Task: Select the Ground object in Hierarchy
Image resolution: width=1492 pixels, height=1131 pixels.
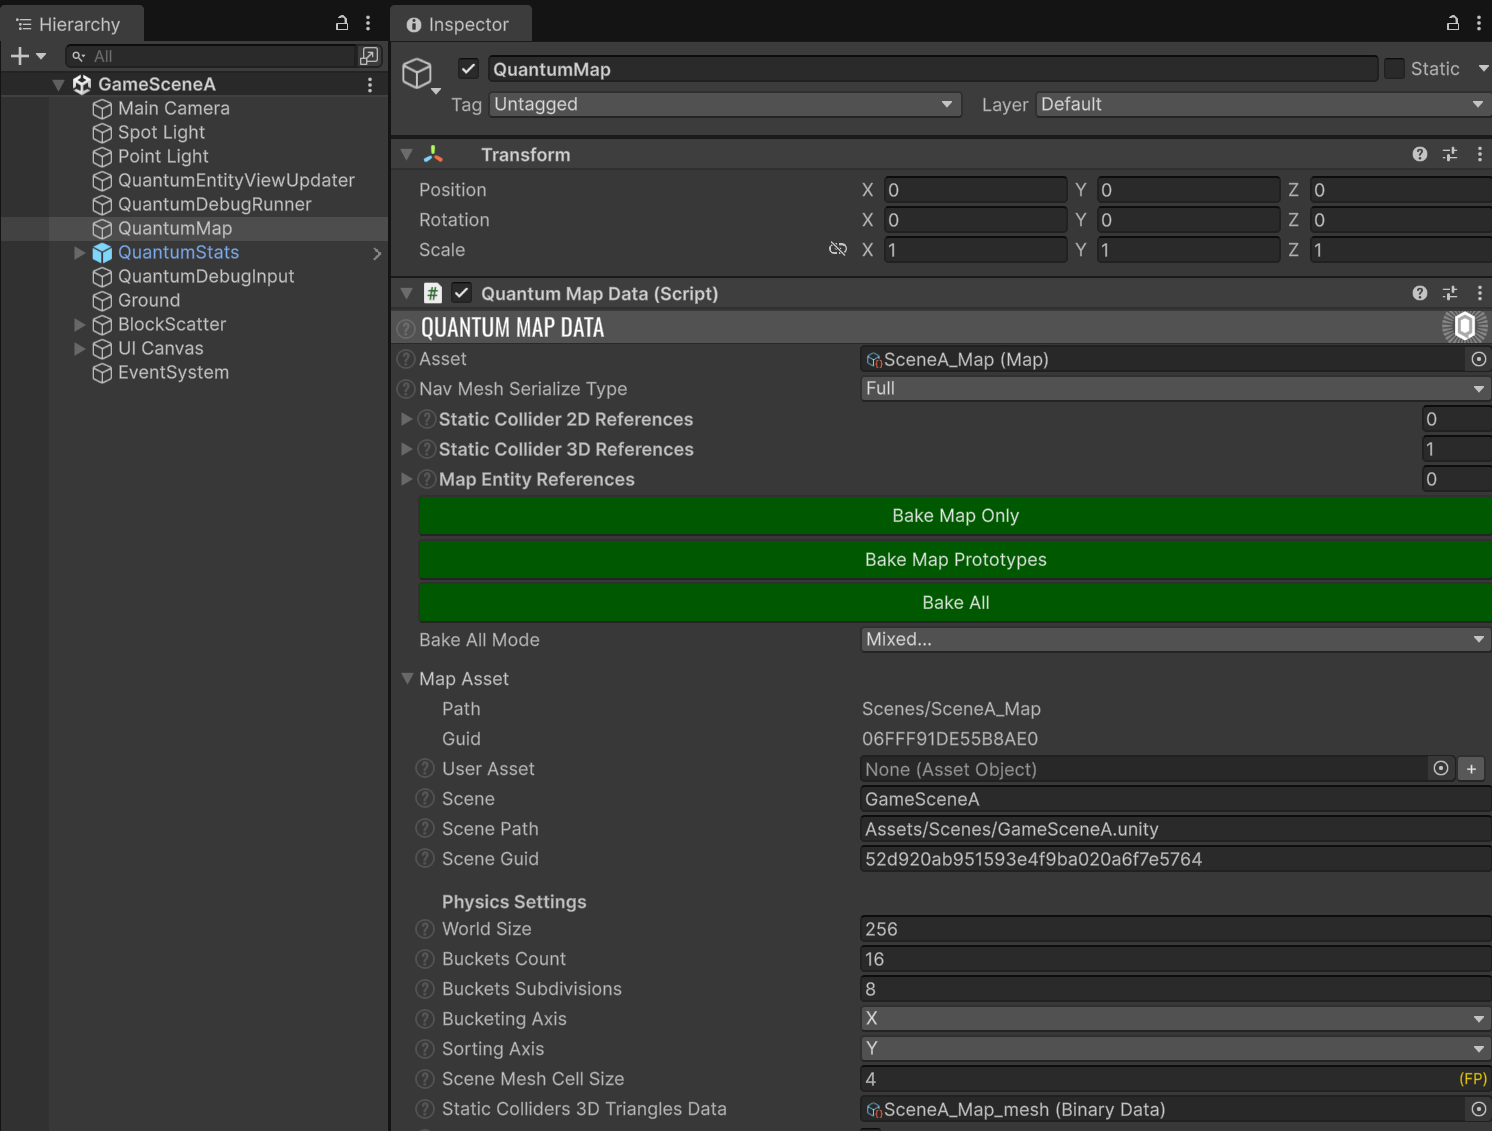Action: pyautogui.click(x=149, y=300)
